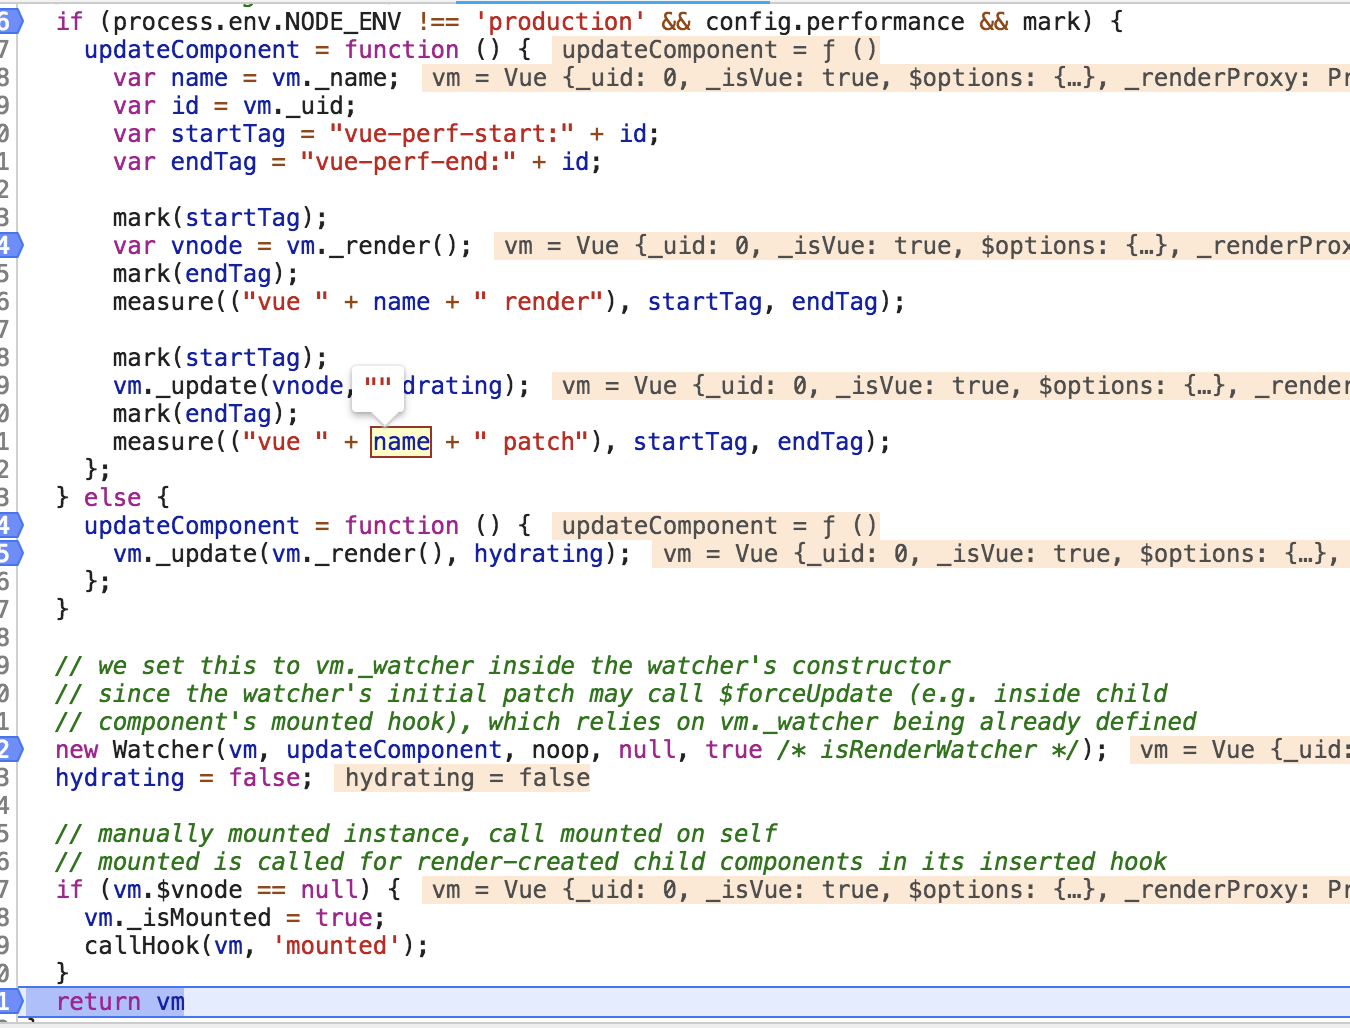Expand inline vm preview beside var name = vm._name
The height and width of the screenshot is (1028, 1350).
tap(885, 78)
